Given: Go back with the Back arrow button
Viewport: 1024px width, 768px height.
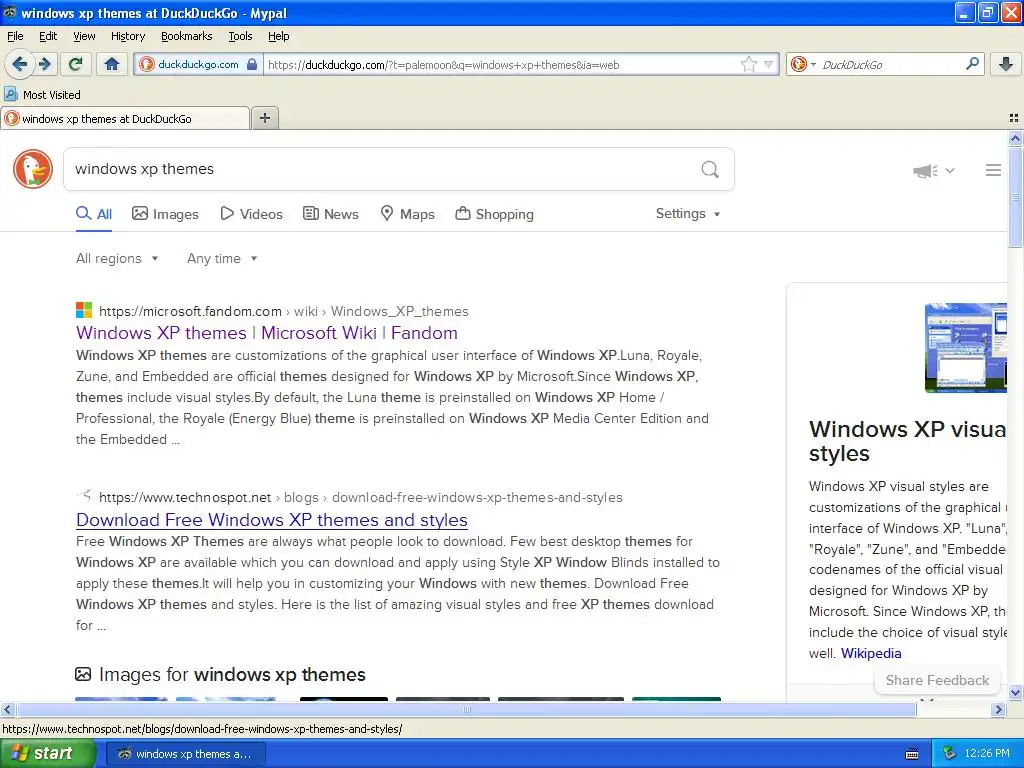Looking at the screenshot, I should pos(19,64).
